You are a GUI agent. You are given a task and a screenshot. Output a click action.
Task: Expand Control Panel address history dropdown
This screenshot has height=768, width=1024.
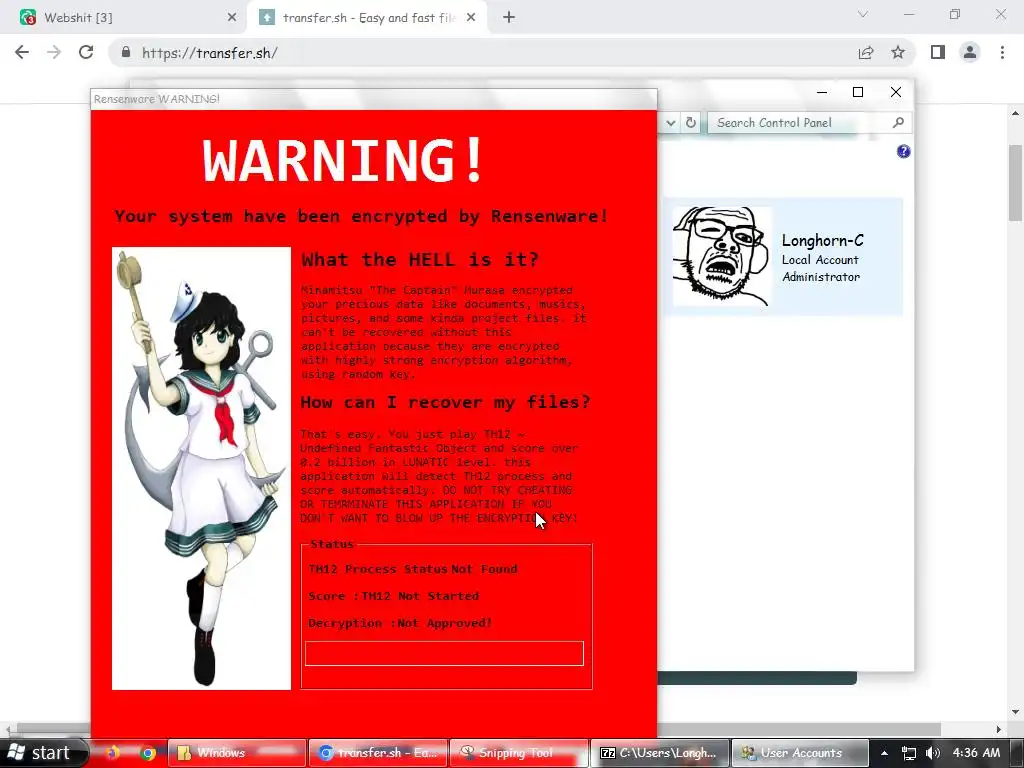click(671, 122)
